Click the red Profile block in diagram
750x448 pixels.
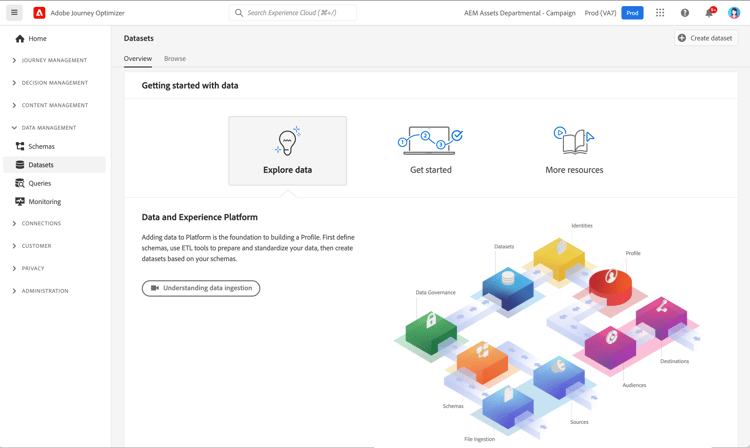(610, 286)
